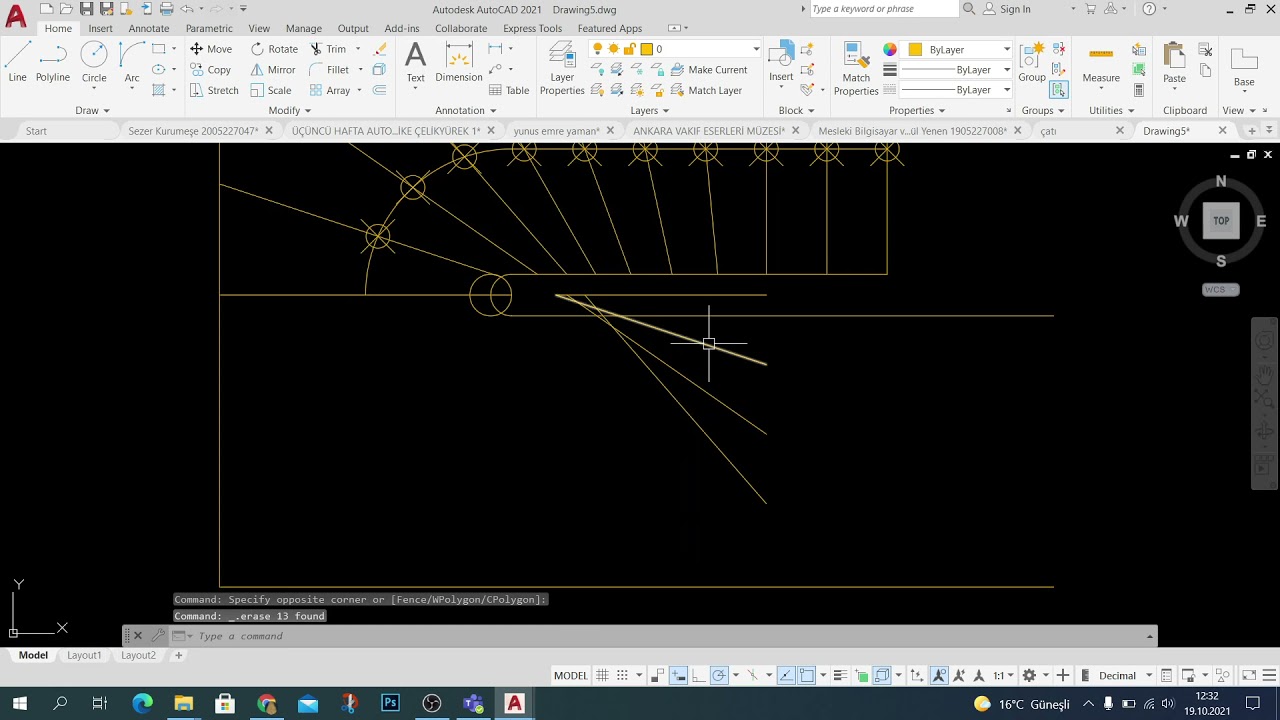Viewport: 1280px width, 720px height.
Task: Toggle lineweight display
Action: click(840, 675)
